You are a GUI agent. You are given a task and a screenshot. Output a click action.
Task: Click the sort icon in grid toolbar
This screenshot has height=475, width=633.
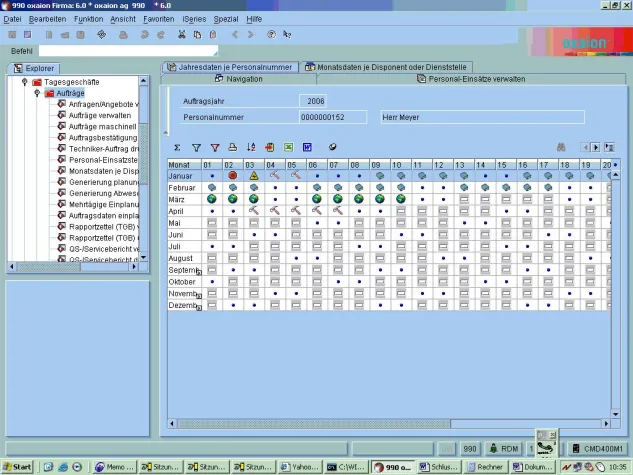251,147
